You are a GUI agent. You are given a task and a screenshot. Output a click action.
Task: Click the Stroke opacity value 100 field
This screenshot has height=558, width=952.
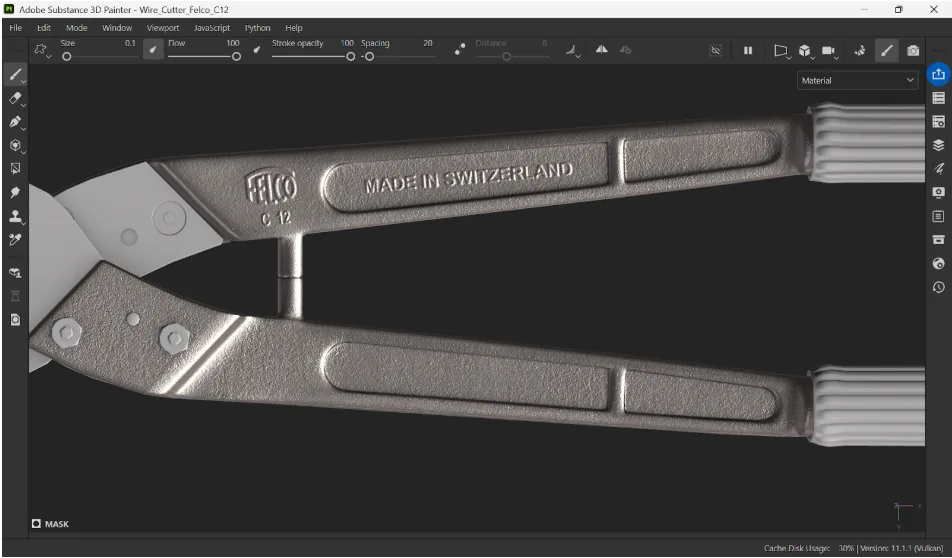coord(347,43)
